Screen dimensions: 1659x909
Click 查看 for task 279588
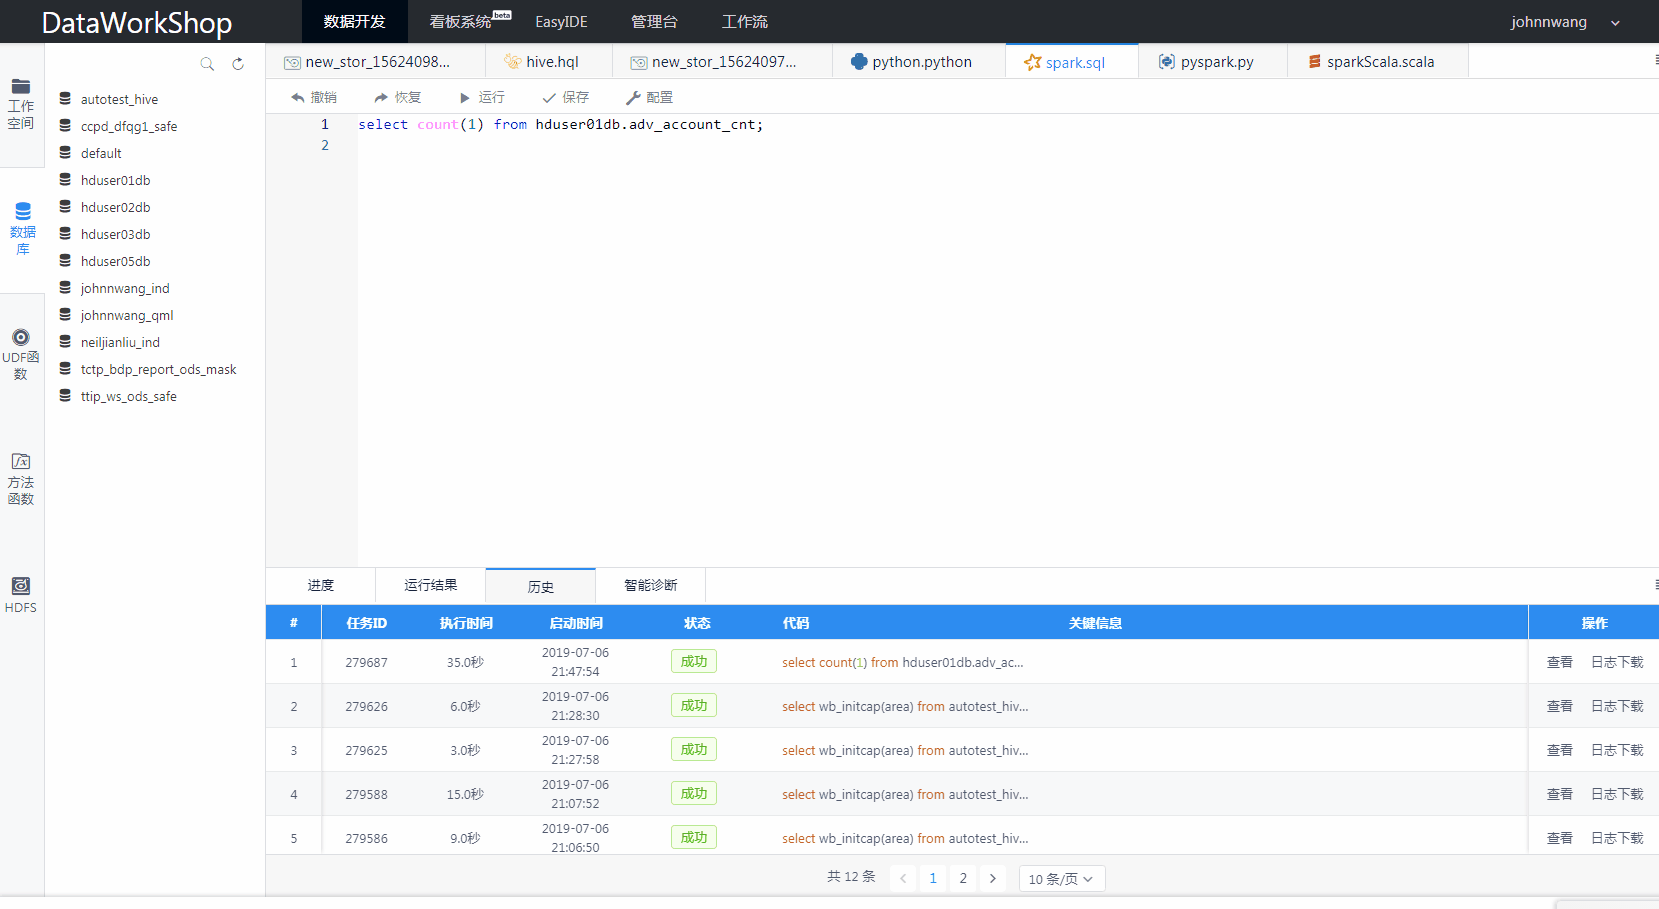tap(1560, 794)
